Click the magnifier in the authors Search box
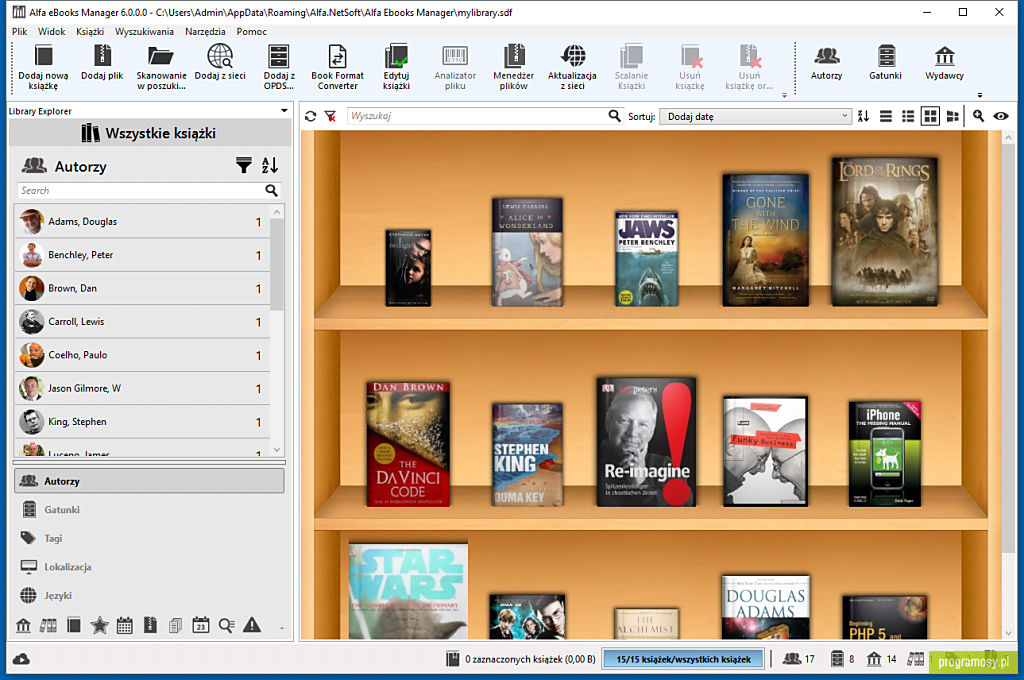The height and width of the screenshot is (680, 1024). (x=272, y=190)
